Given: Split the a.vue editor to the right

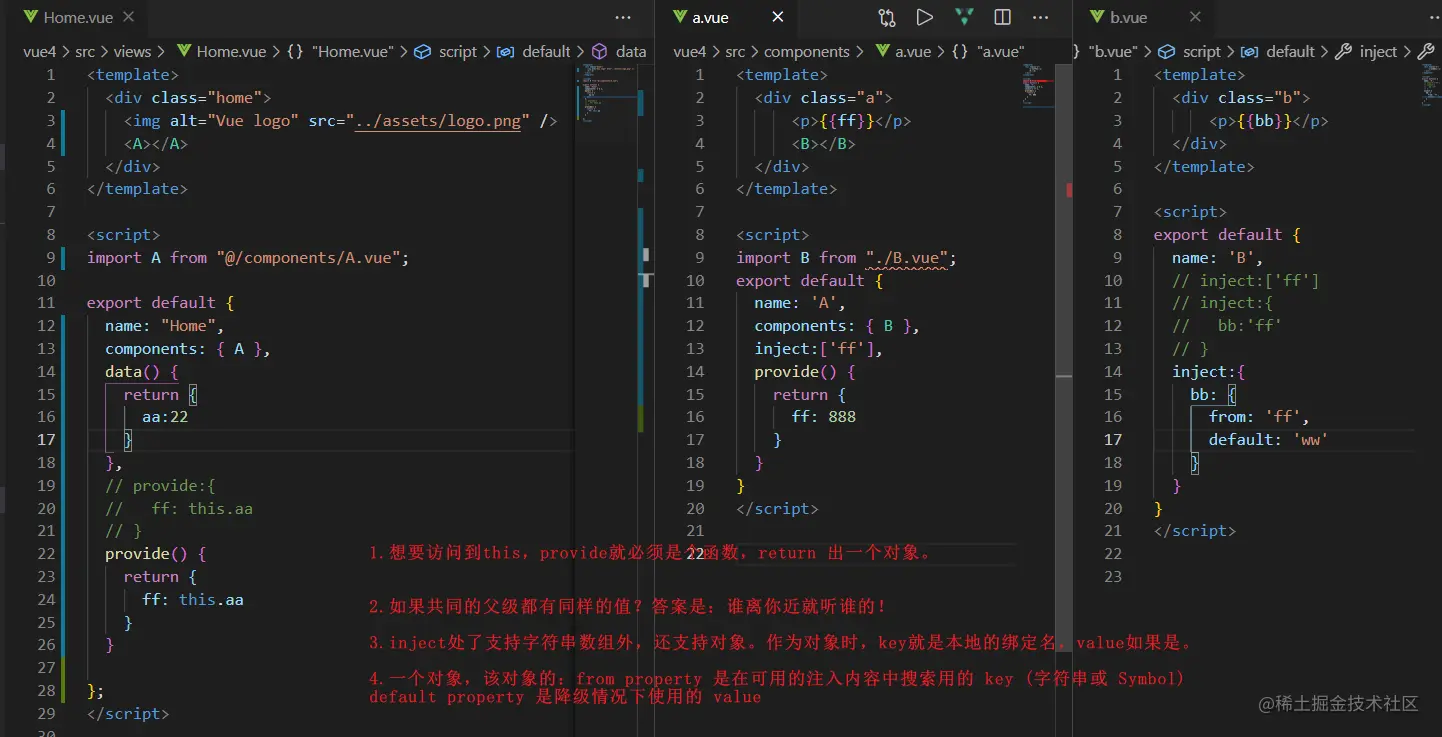Looking at the screenshot, I should coord(1002,17).
